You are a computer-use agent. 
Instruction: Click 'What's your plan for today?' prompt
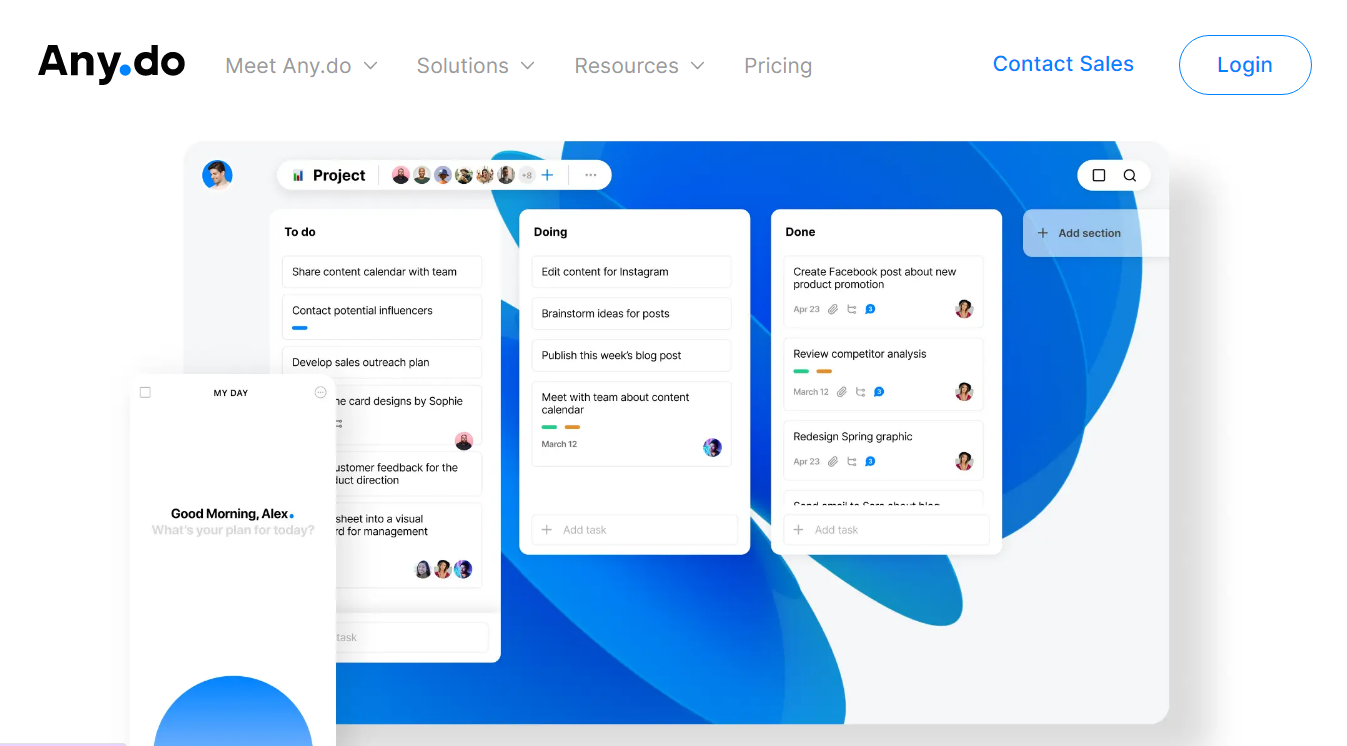[233, 530]
